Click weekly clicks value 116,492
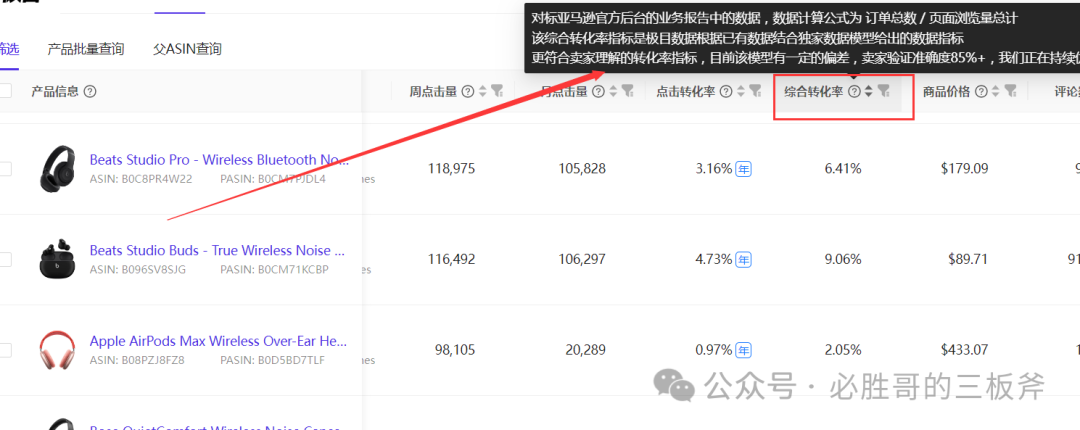Screen dimensions: 1080x430 click(451, 259)
